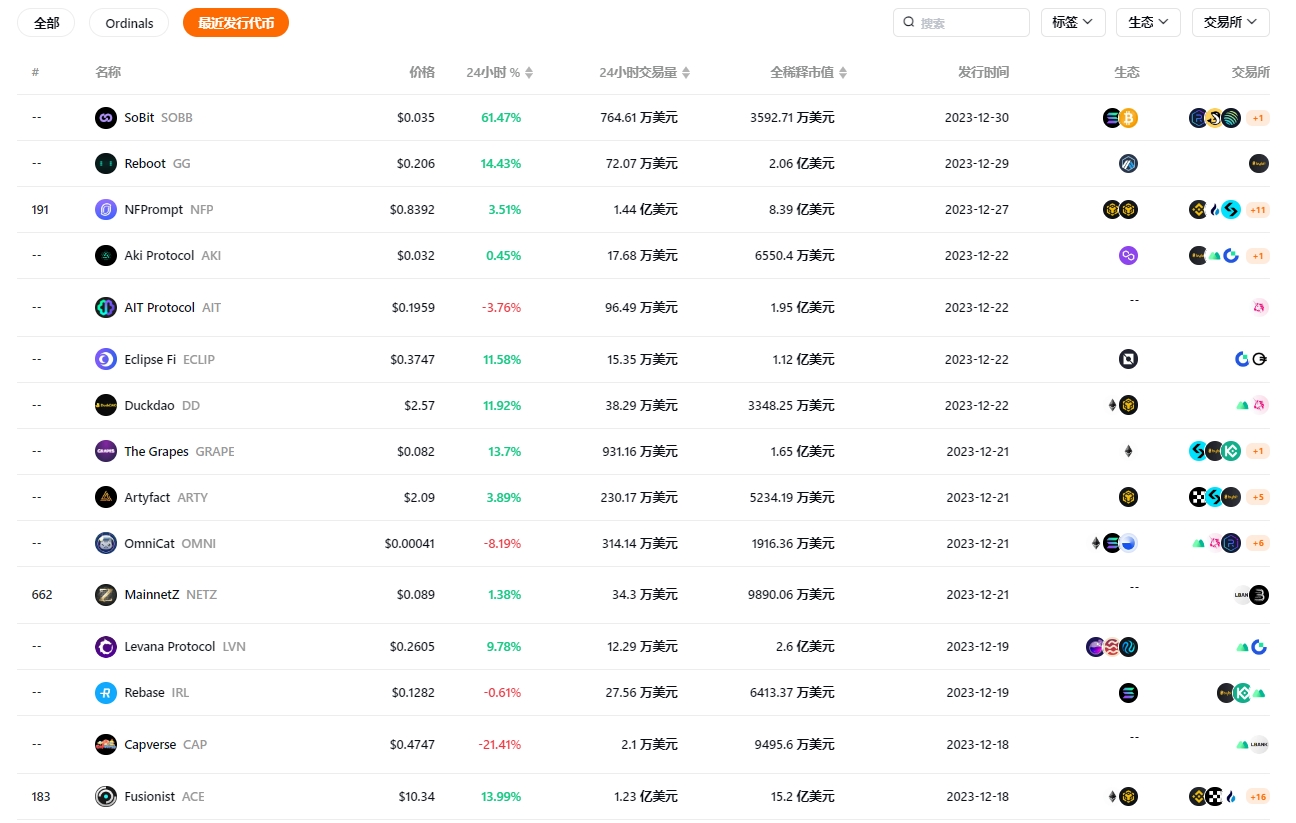1296x823 pixels.
Task: Click the ecosystem icon in Reboot row
Action: pos(1129,164)
